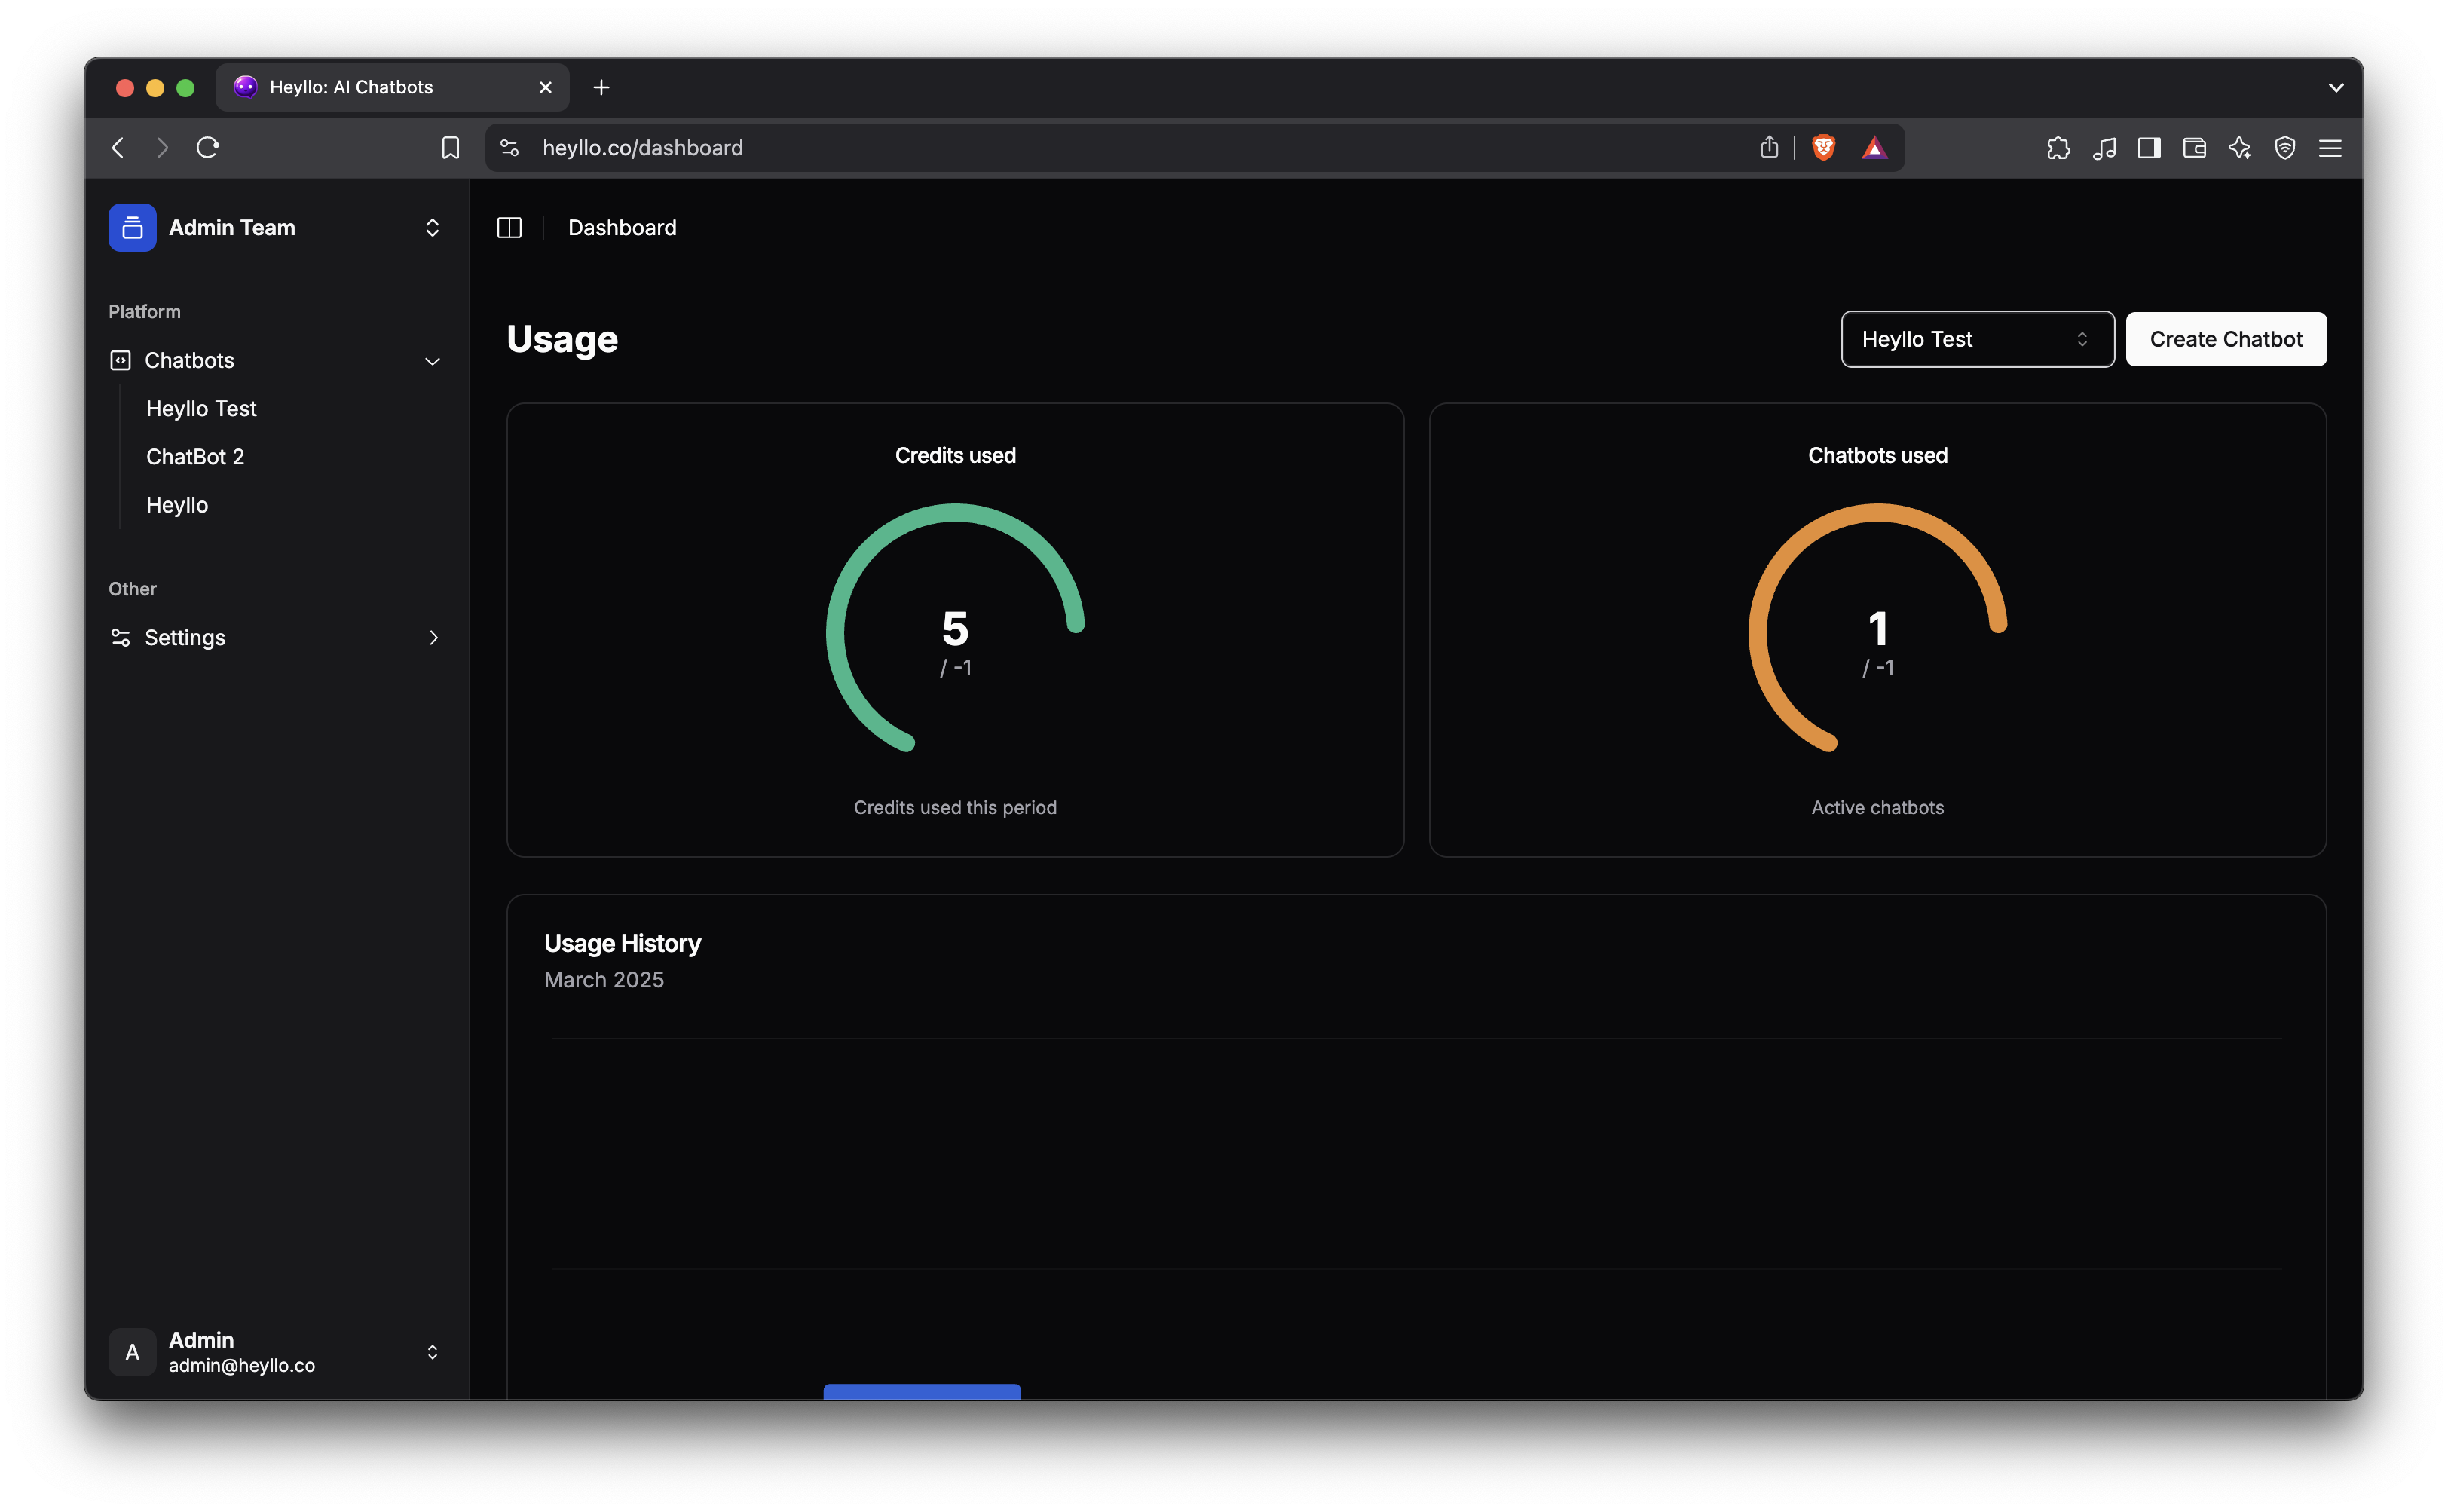Toggle the browser sidebar panel icon
The height and width of the screenshot is (1512, 2448).
click(2149, 148)
